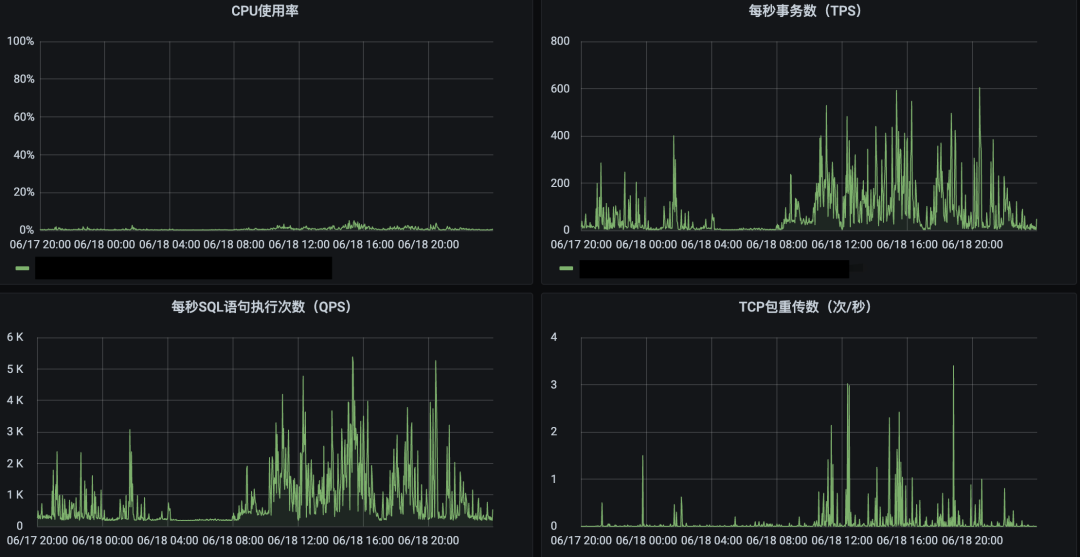This screenshot has height=557, width=1080.
Task: Click the 4 K label on QPS chart axis
Action: 16,400
